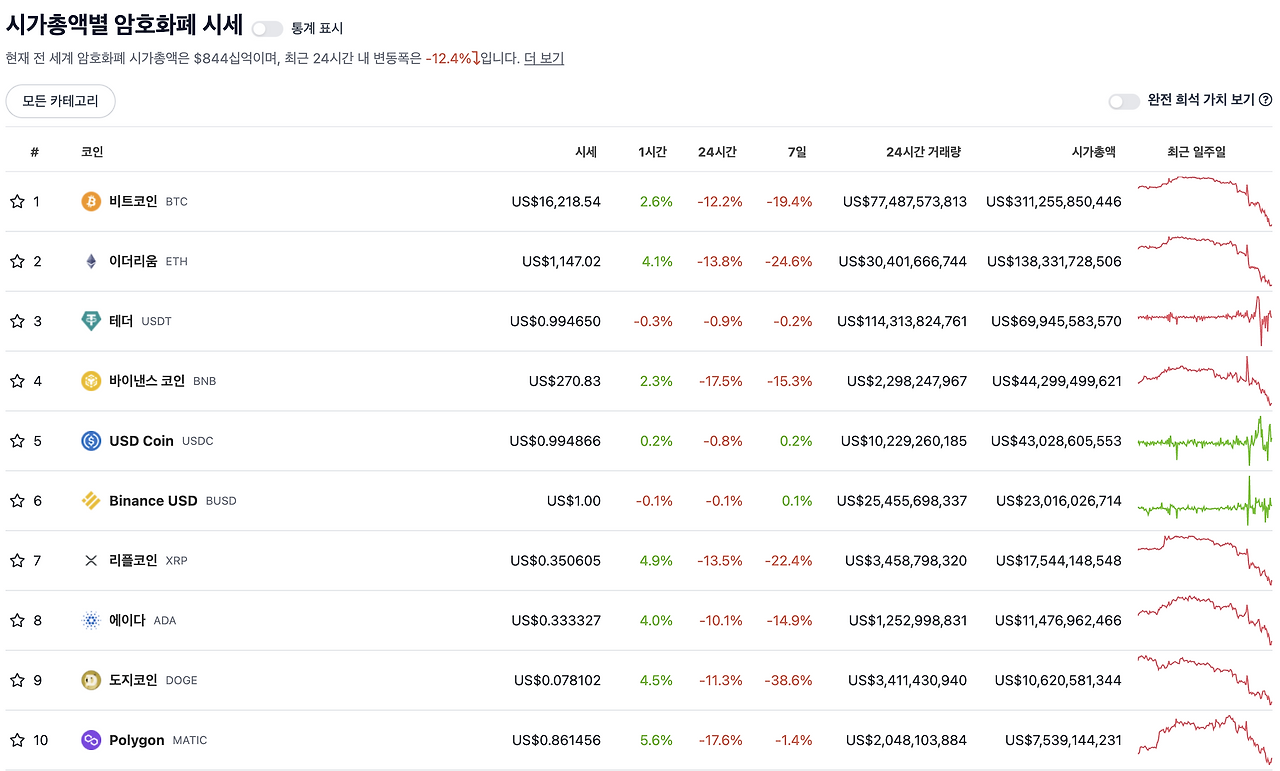Click the XRP cross logo

pos(91,561)
